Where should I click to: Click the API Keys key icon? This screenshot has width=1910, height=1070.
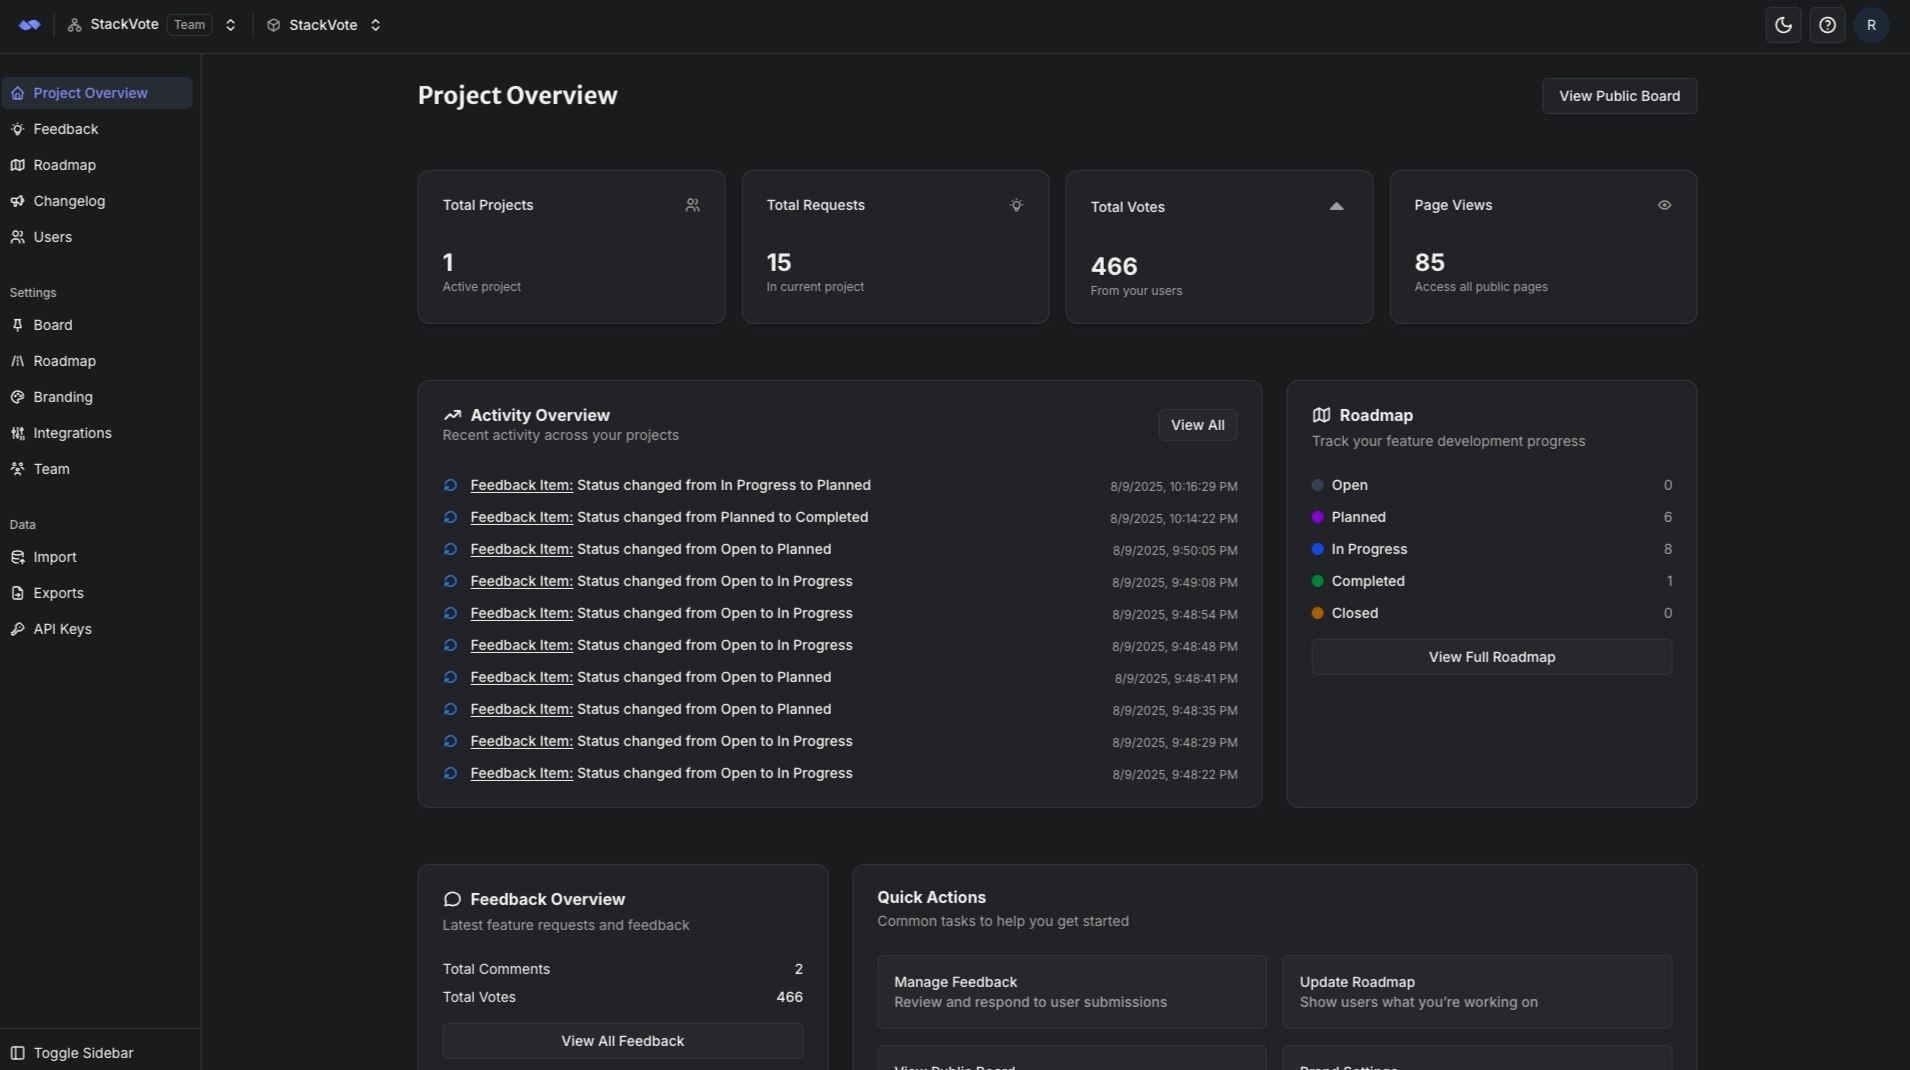17,629
